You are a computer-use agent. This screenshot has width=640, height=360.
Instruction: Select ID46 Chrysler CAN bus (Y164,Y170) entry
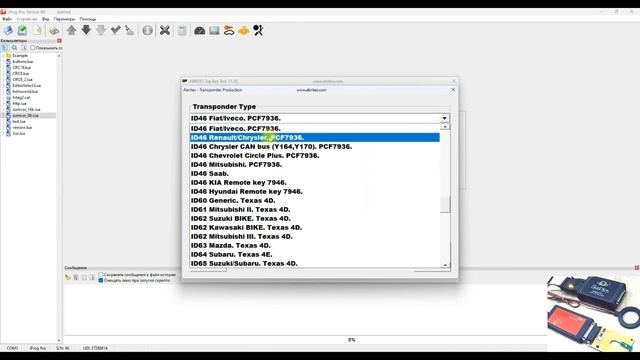pyautogui.click(x=315, y=147)
